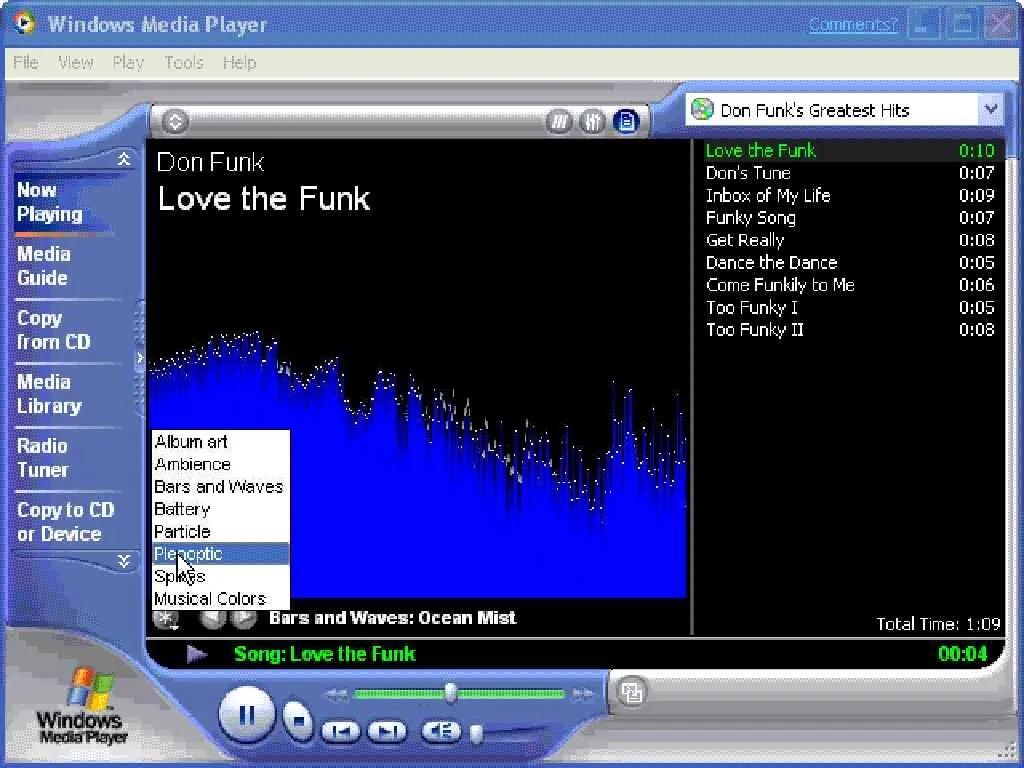
Task: Click the rewind arrows icon
Action: [x=336, y=695]
